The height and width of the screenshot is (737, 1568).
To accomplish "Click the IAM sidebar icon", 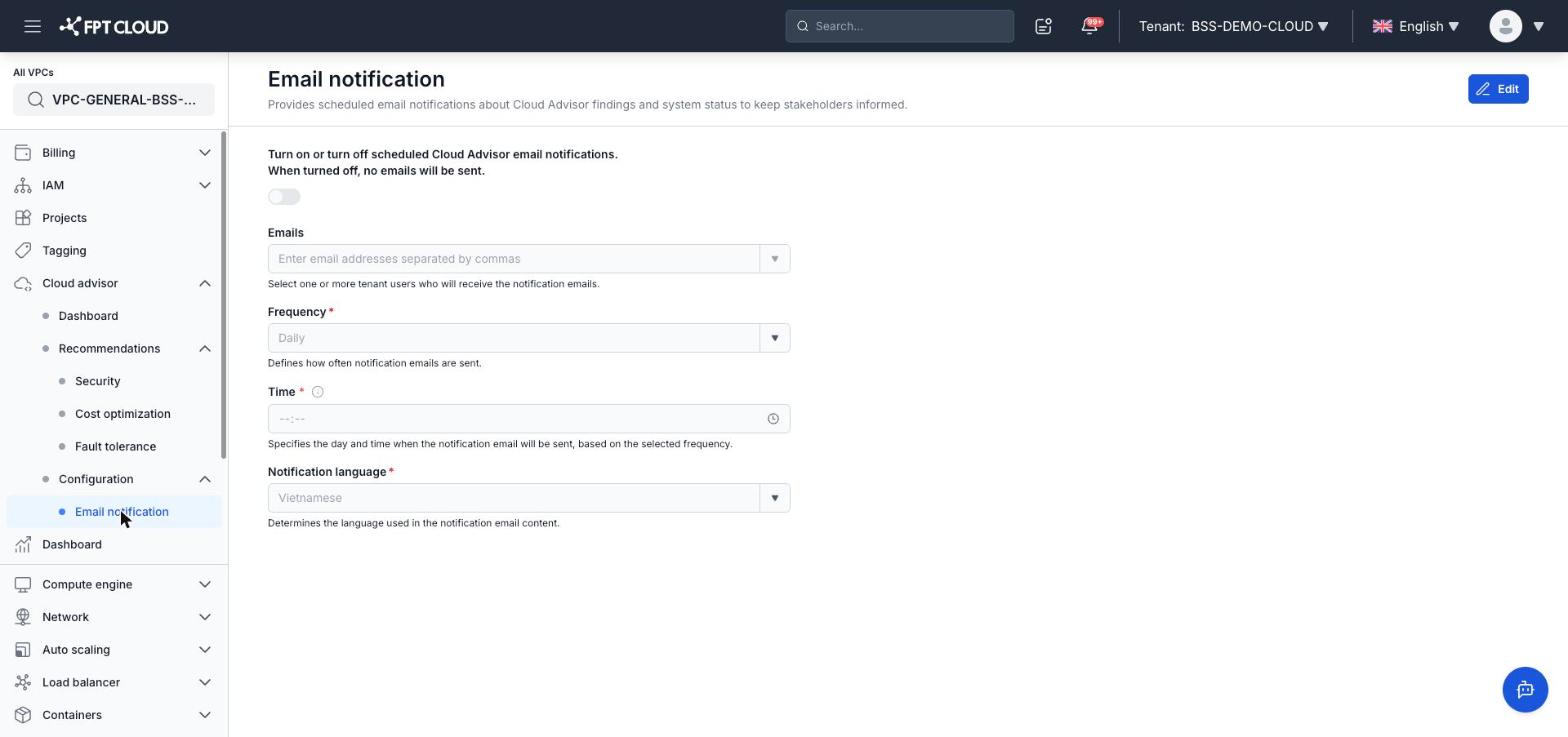I will pos(23,185).
